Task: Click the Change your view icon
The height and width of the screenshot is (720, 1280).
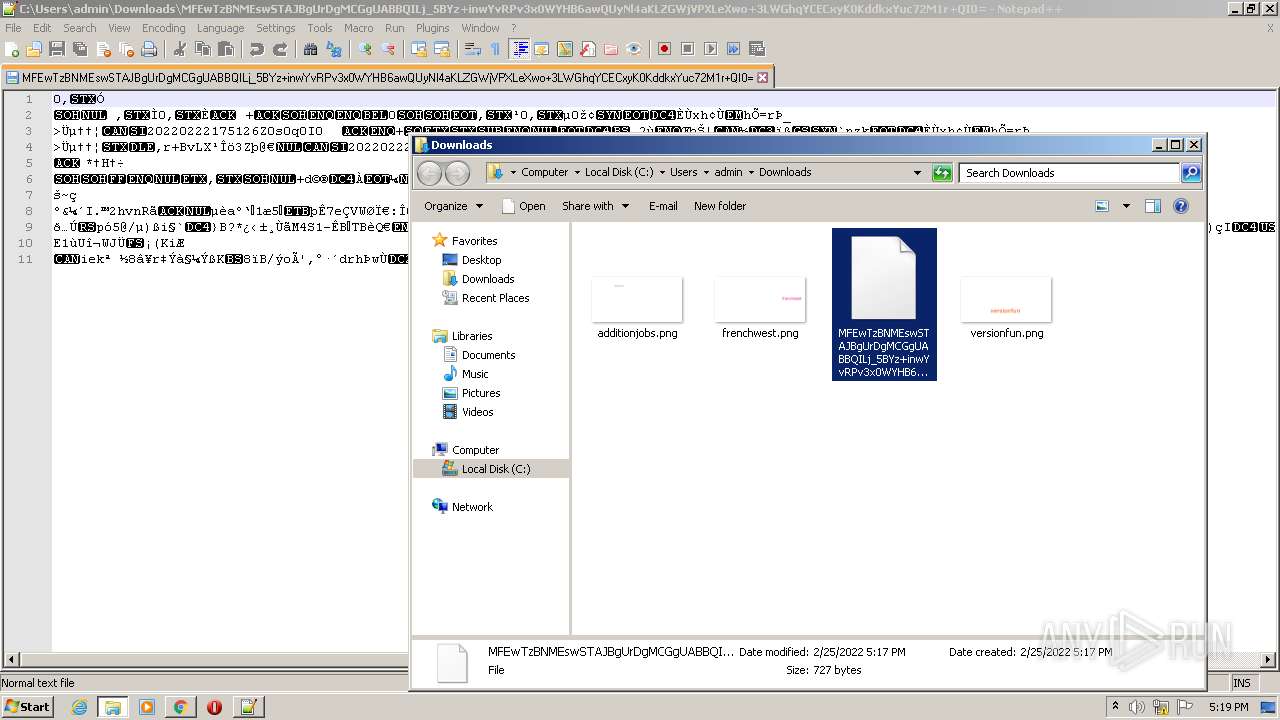Action: 1102,206
